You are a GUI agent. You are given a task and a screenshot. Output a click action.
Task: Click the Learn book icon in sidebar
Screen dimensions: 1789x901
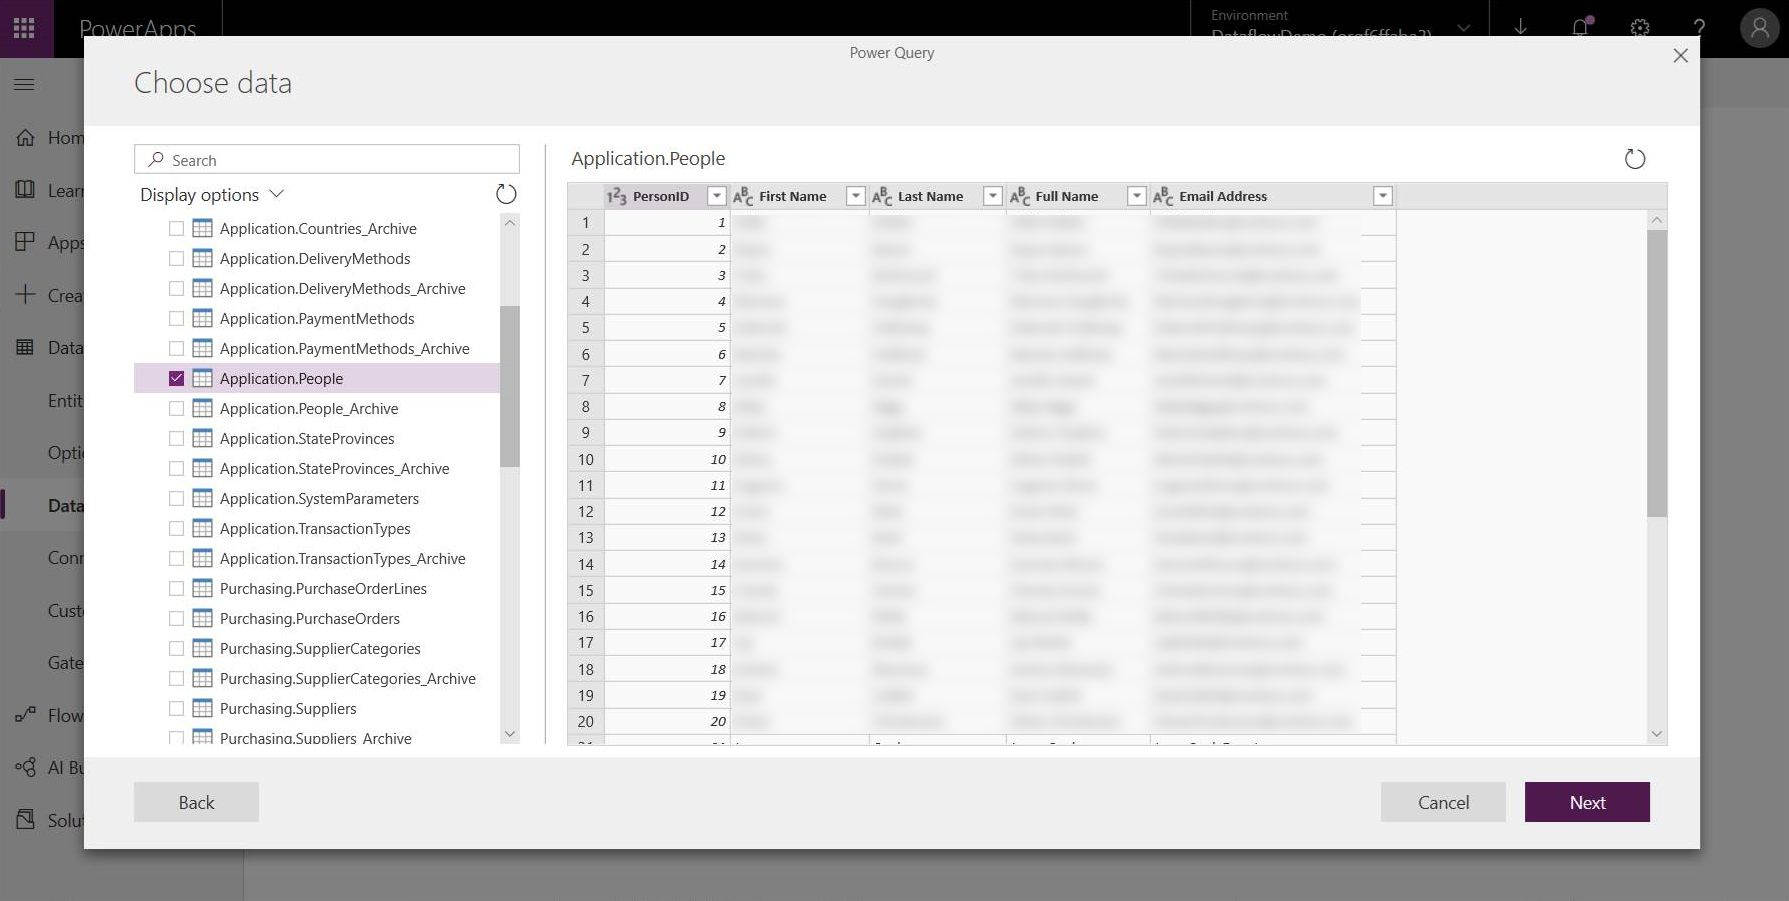(25, 190)
